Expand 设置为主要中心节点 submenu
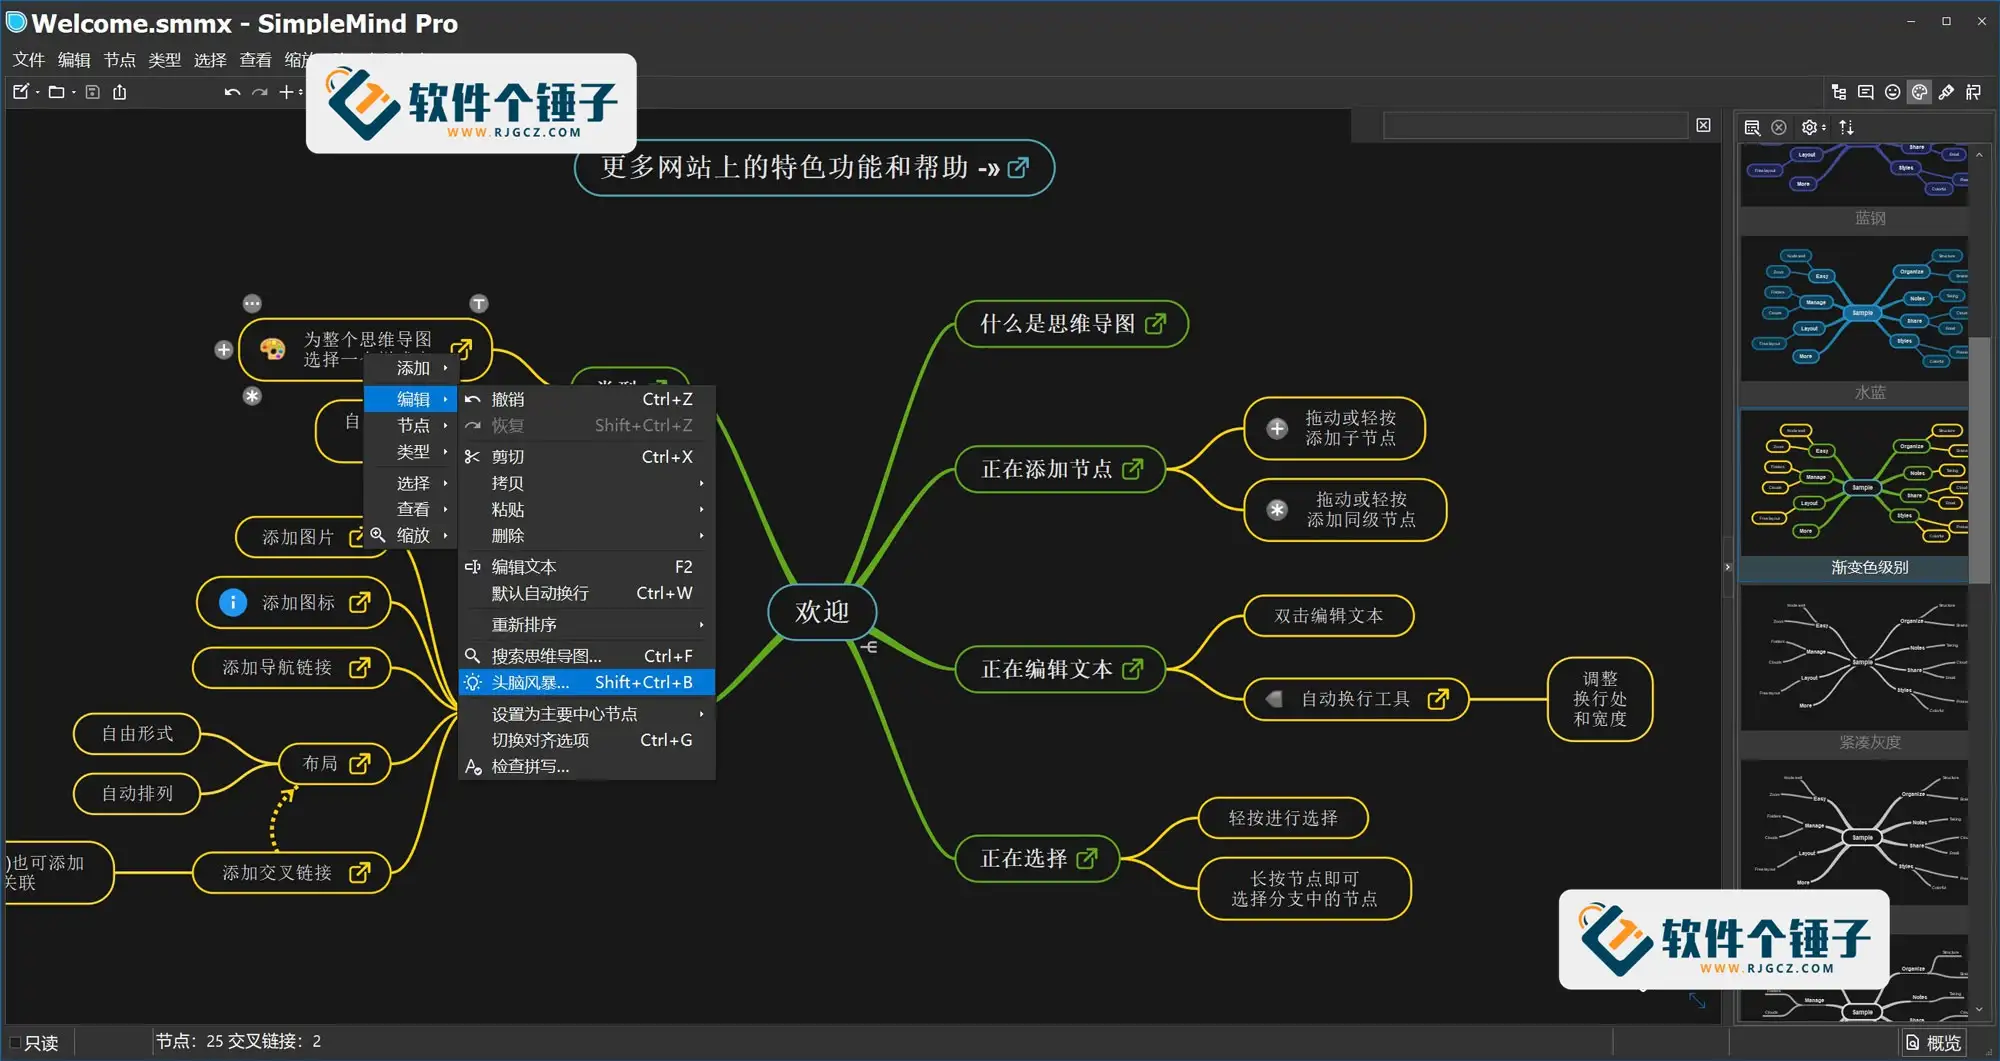This screenshot has height=1061, width=2000. click(587, 714)
